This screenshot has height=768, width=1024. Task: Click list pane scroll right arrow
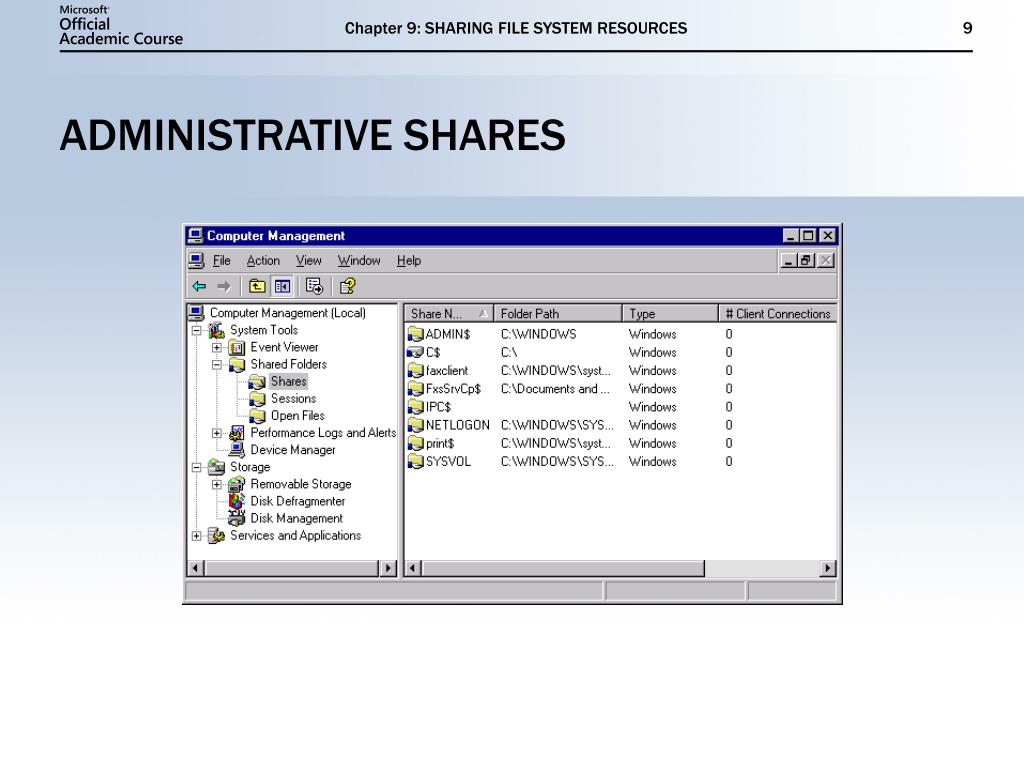point(828,568)
